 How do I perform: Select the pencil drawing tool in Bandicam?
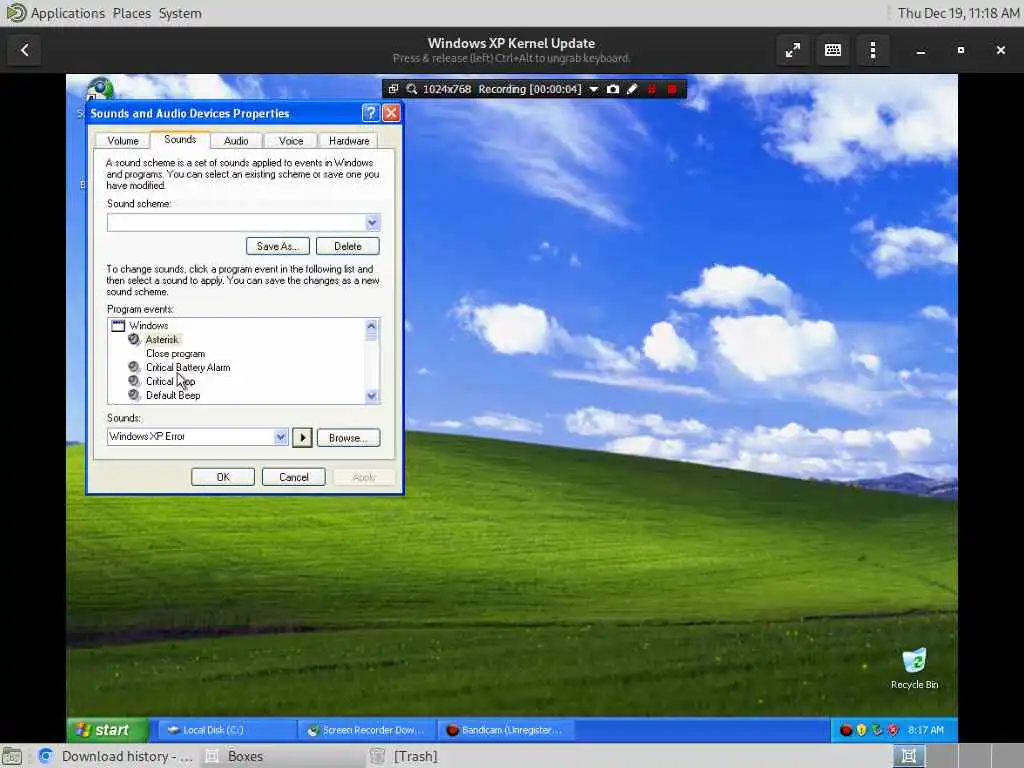(632, 89)
